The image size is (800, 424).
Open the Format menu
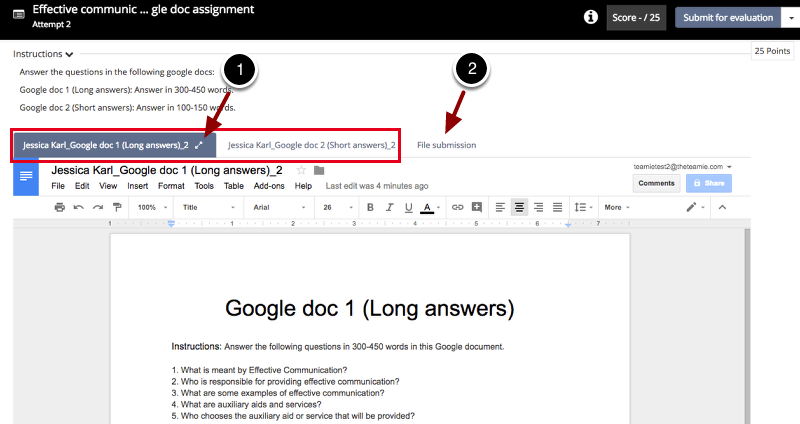(171, 186)
